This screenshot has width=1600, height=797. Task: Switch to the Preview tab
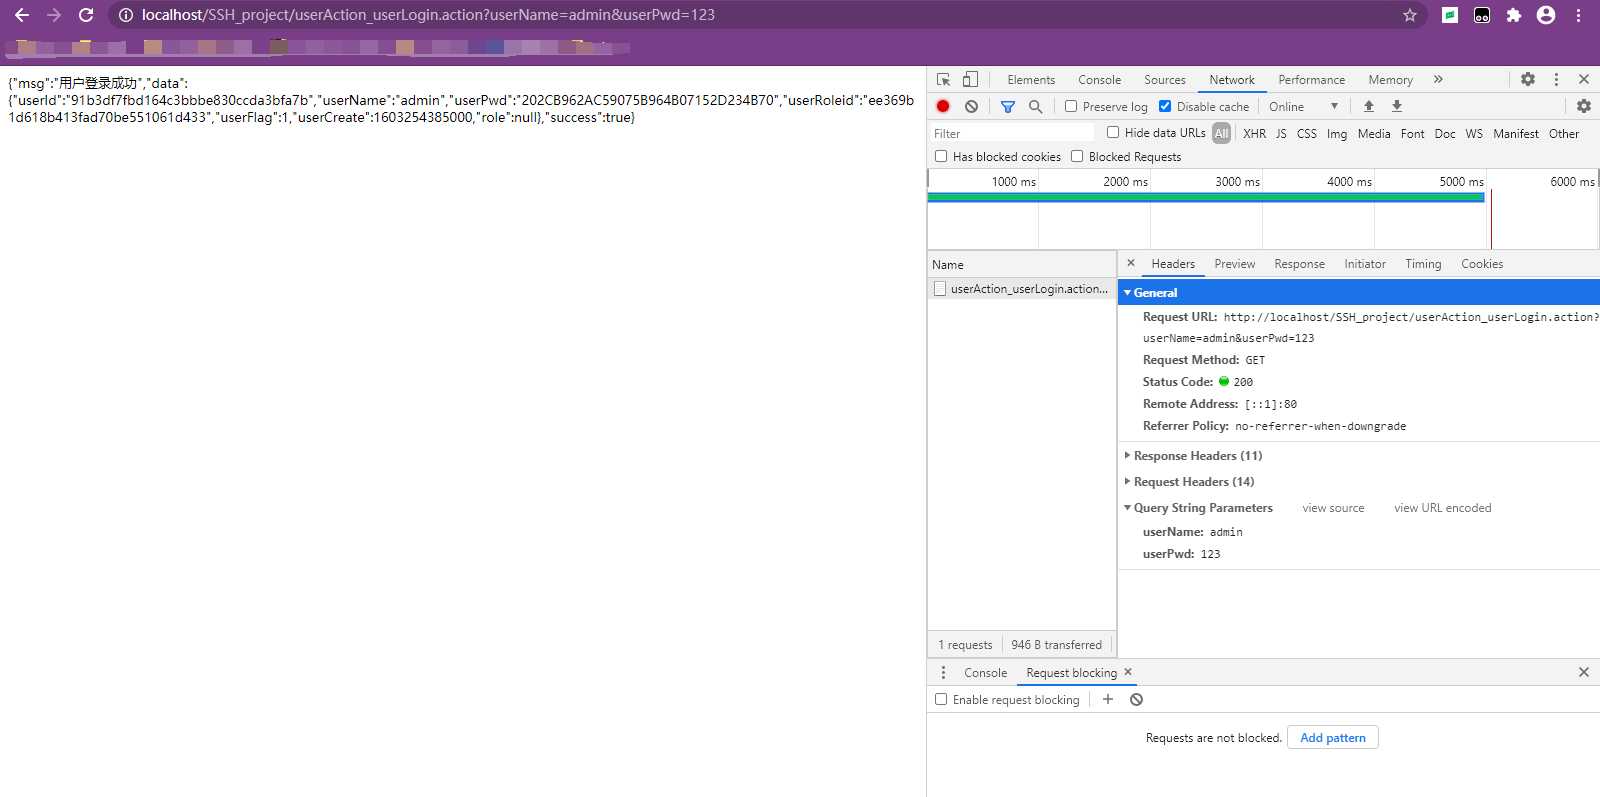tap(1234, 264)
